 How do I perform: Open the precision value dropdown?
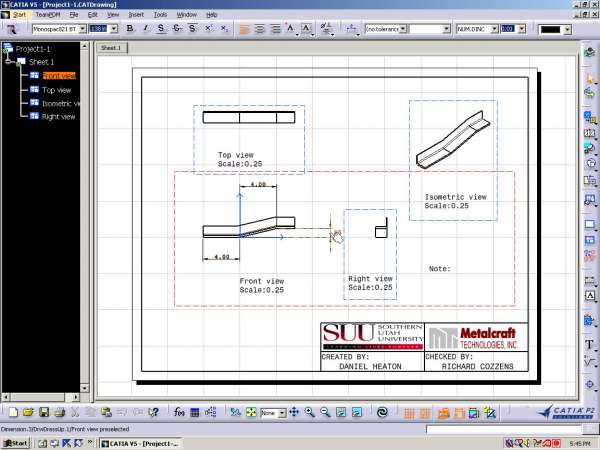tap(522, 29)
